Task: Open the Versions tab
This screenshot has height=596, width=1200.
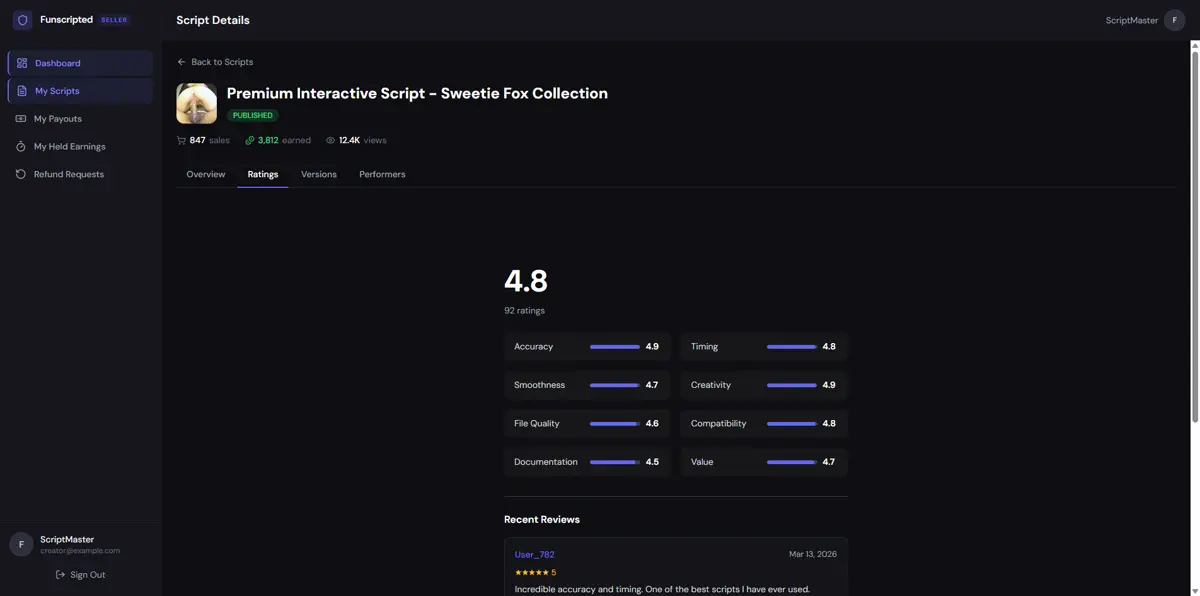Action: click(x=319, y=174)
